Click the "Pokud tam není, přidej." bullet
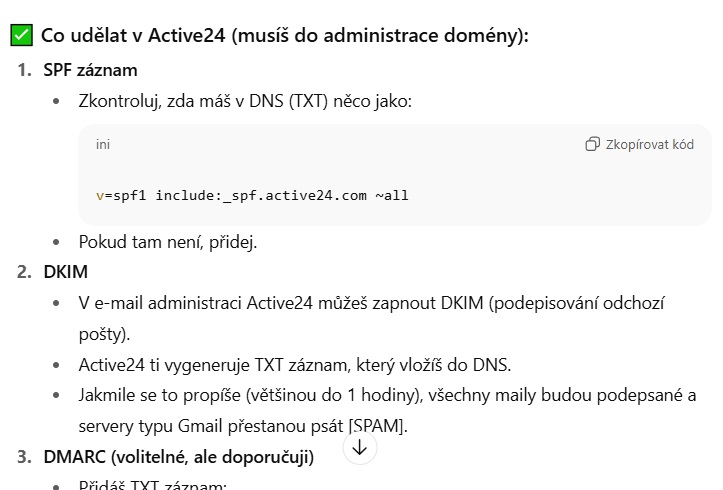The height and width of the screenshot is (490, 723). click(168, 241)
